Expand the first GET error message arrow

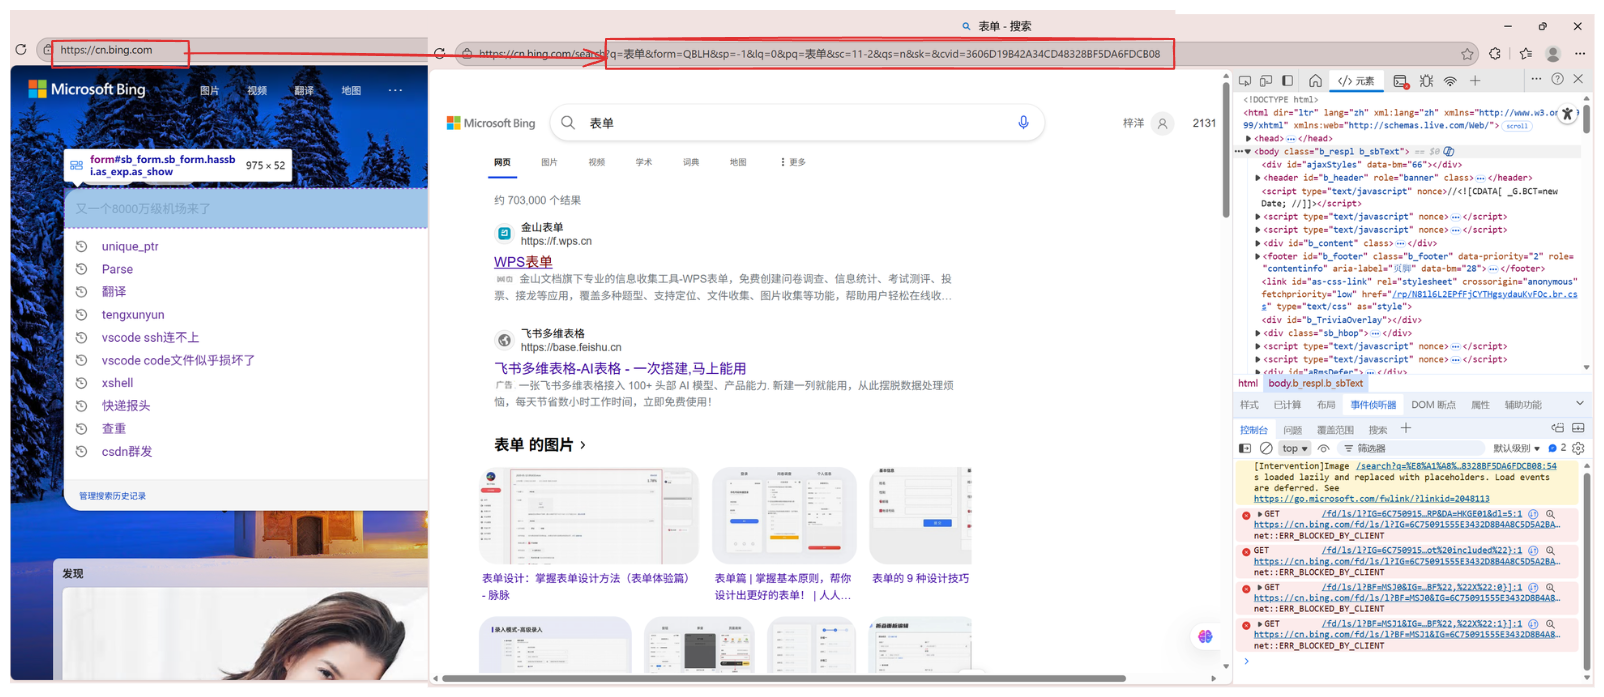pos(1260,514)
